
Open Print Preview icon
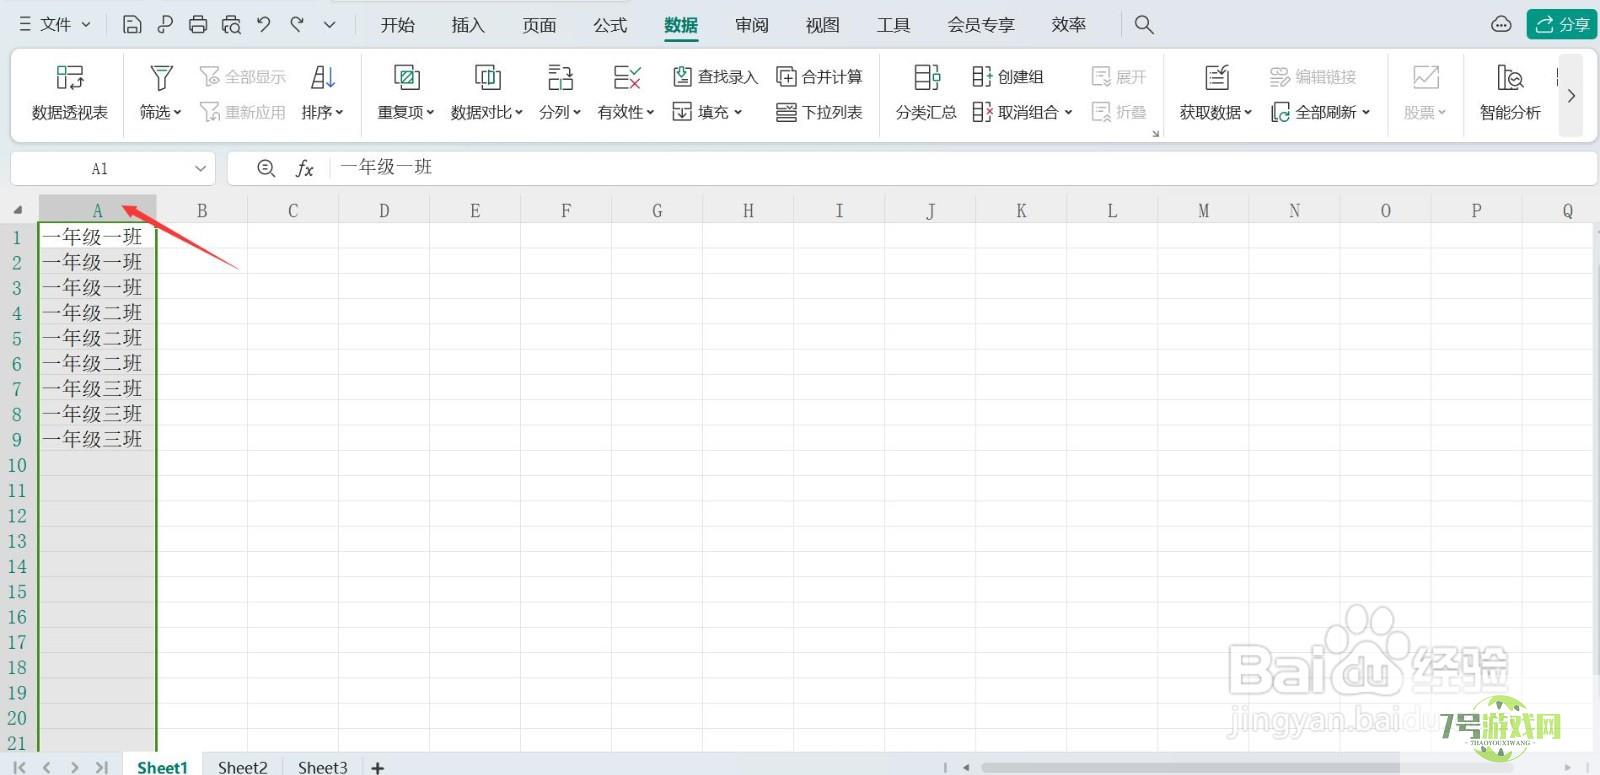231,25
